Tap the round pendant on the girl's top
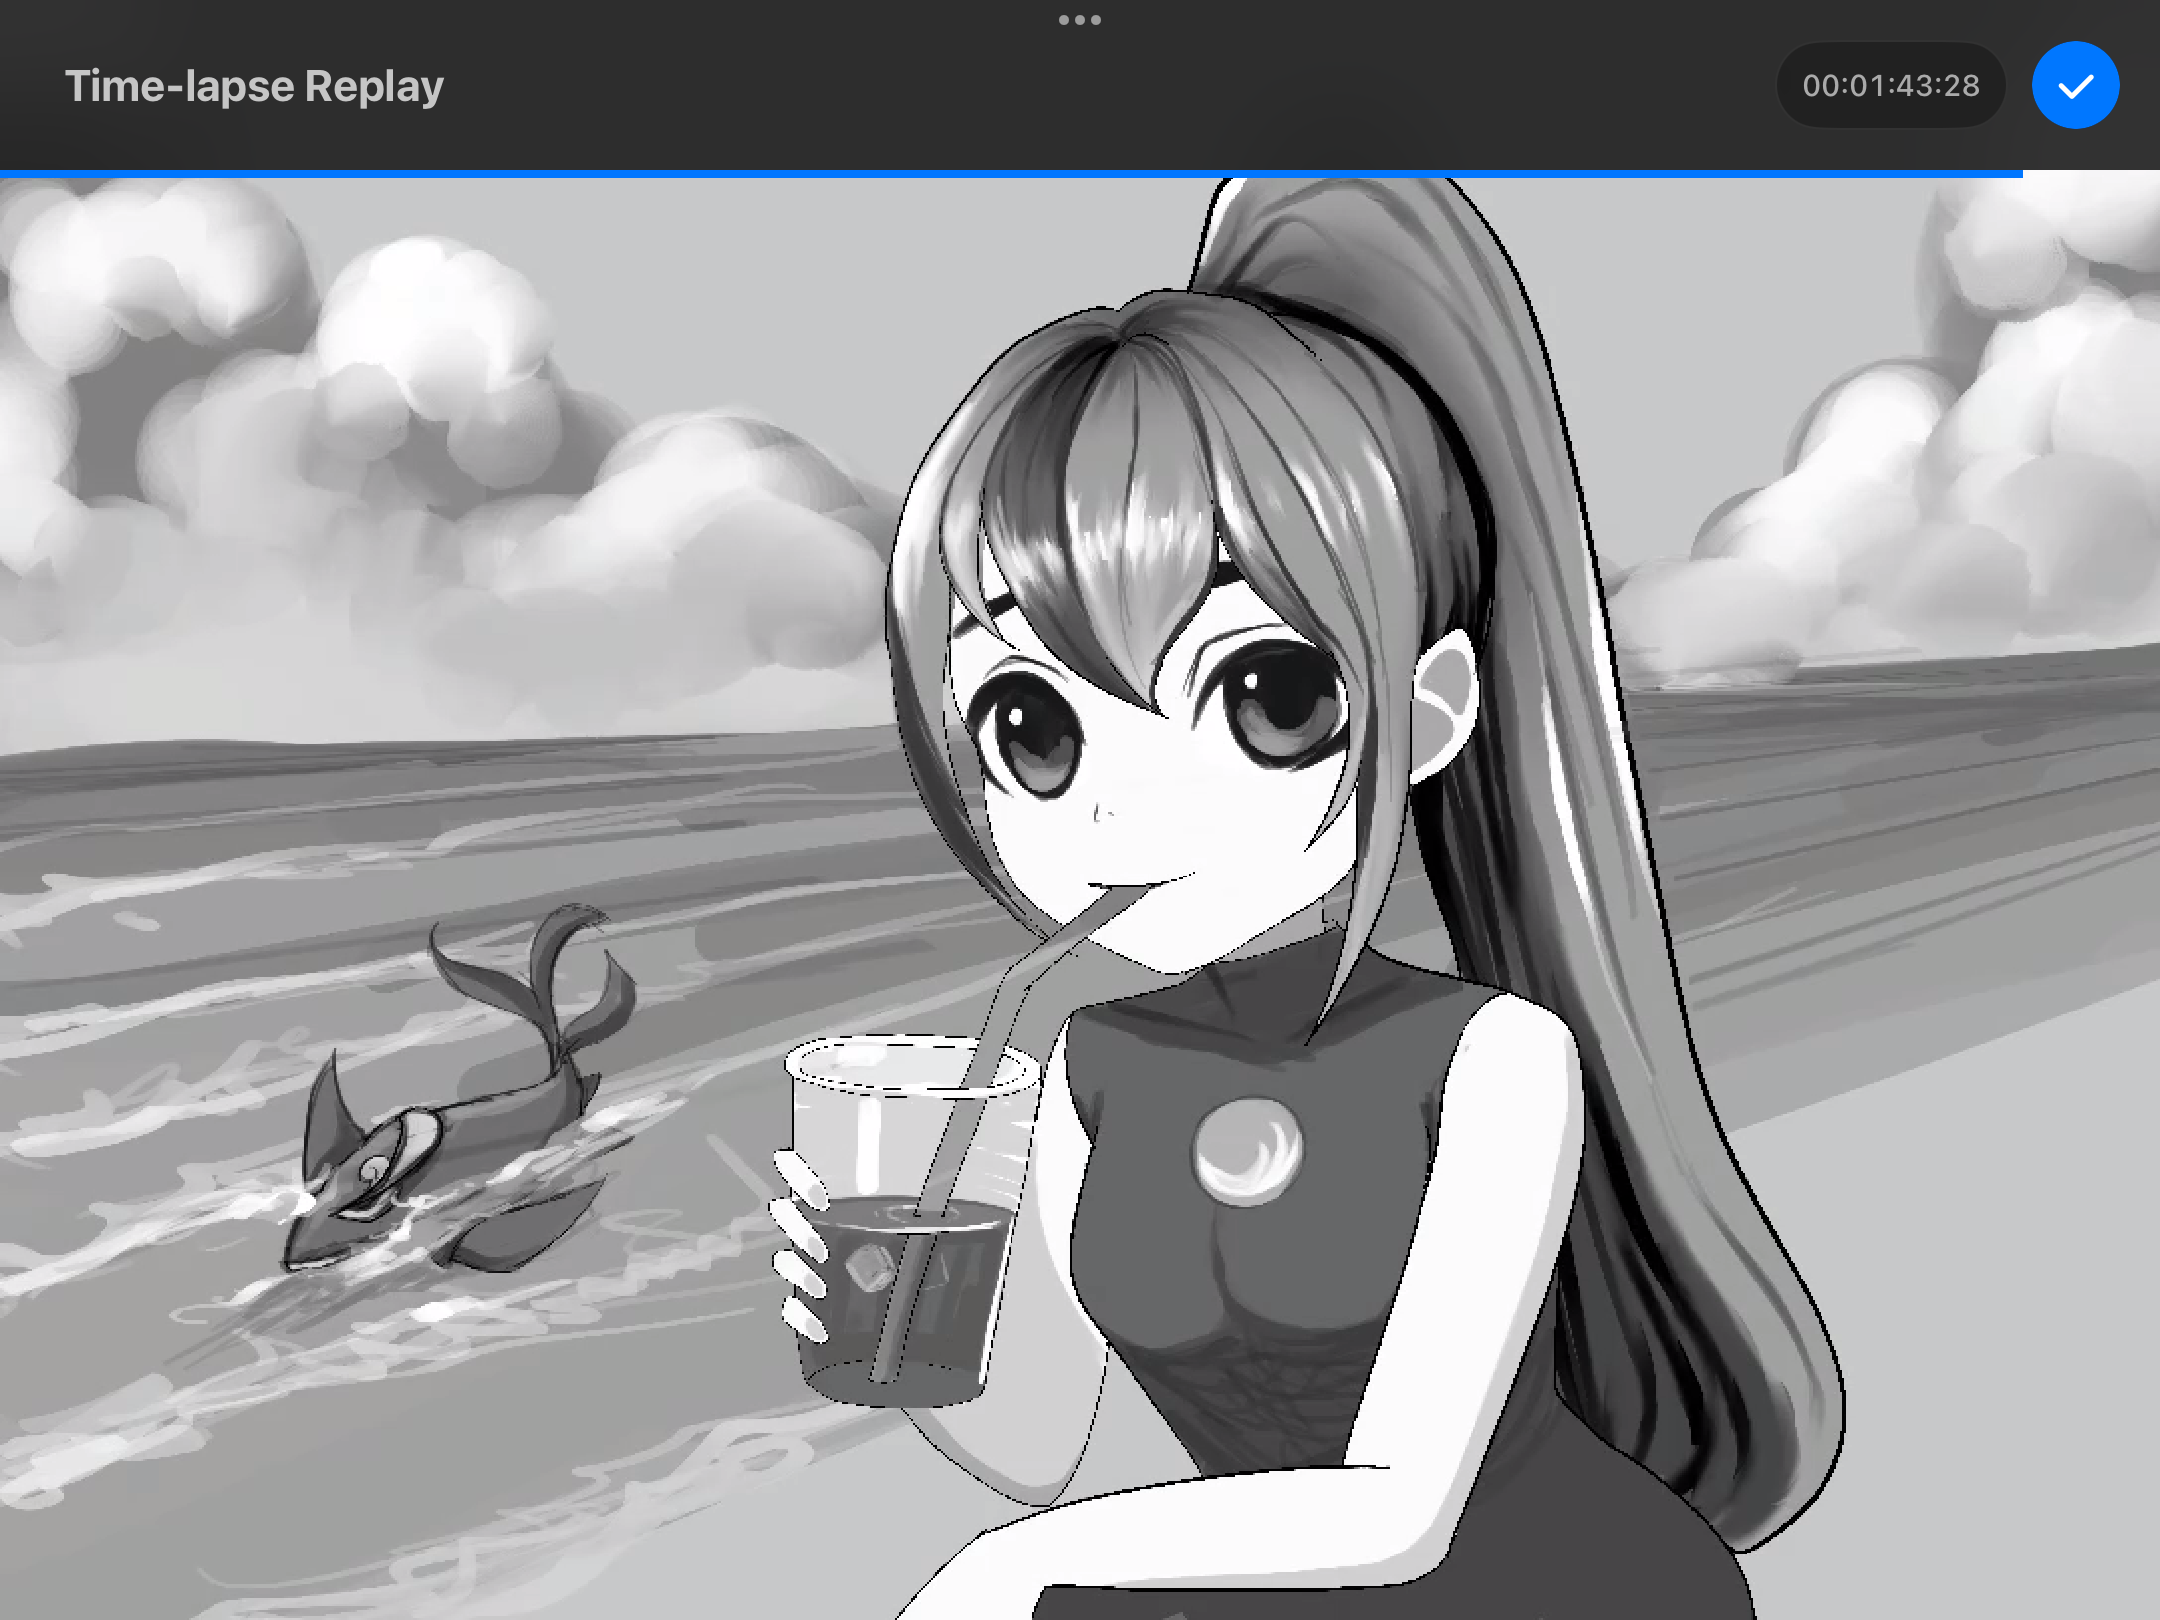Image resolution: width=2160 pixels, height=1620 pixels. tap(1247, 1150)
